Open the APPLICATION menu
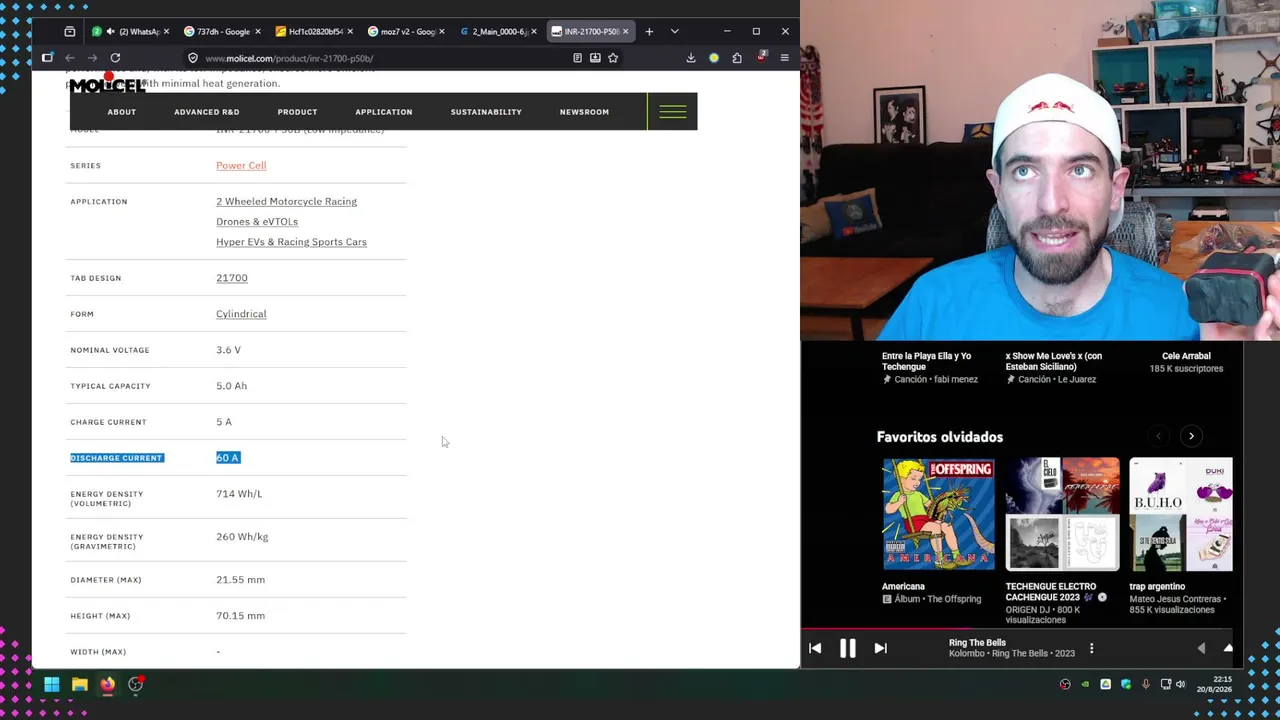 (384, 112)
